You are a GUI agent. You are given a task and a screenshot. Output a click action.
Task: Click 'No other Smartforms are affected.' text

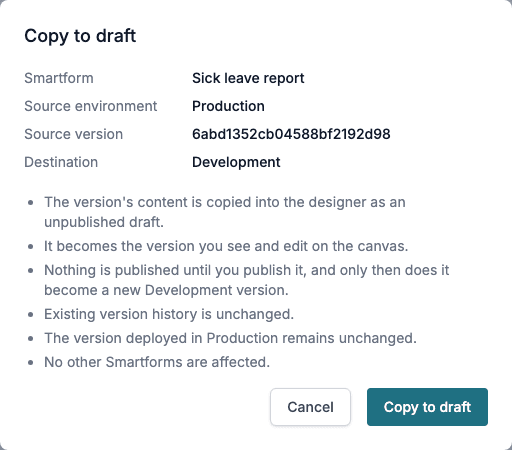[x=157, y=362]
